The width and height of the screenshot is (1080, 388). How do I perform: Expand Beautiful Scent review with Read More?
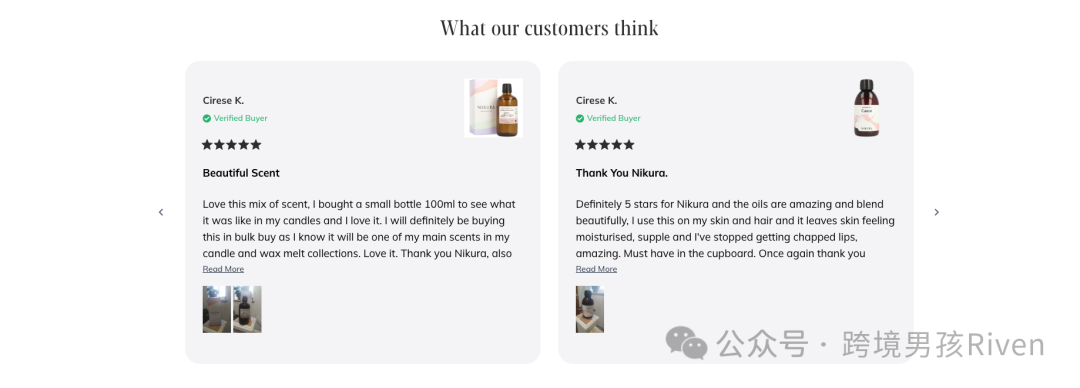[223, 269]
